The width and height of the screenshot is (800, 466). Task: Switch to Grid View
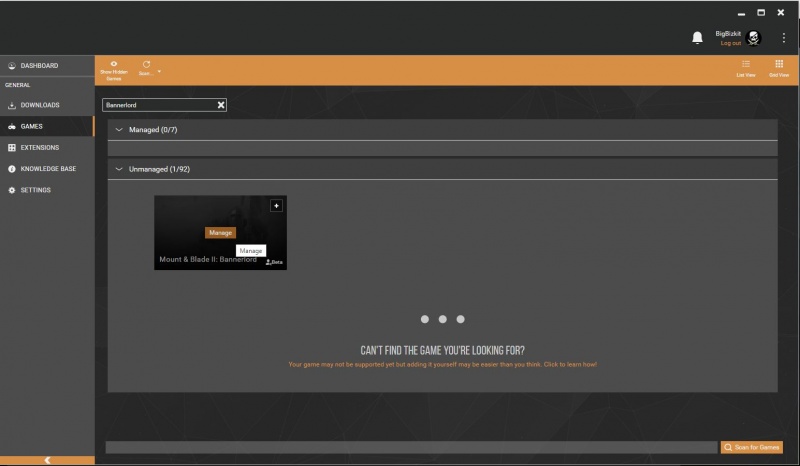tap(779, 68)
